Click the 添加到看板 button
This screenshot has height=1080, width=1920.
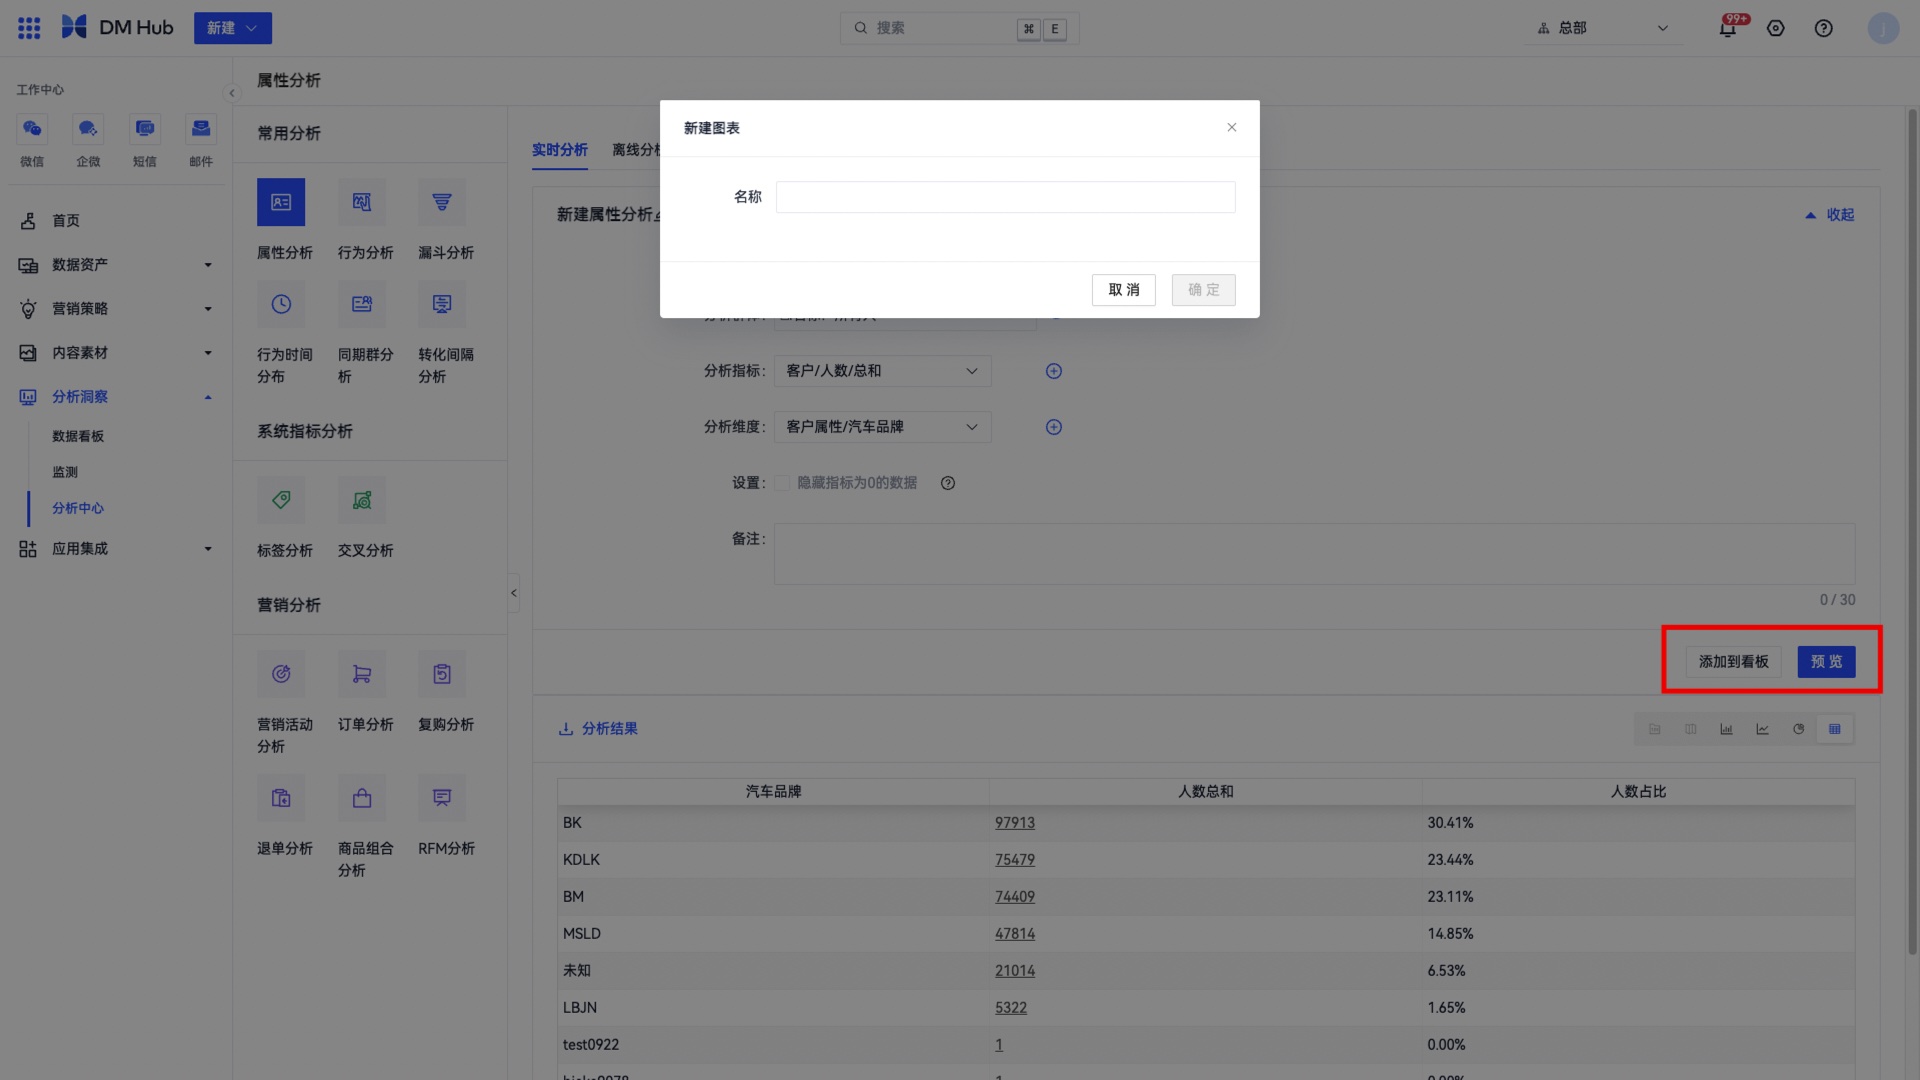1734,662
